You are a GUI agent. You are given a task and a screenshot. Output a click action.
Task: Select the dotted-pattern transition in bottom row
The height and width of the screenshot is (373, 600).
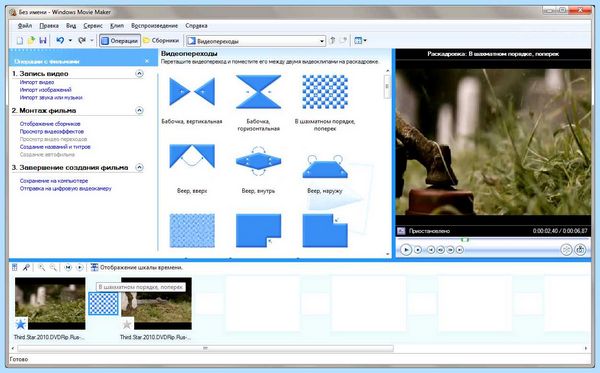pyautogui.click(x=192, y=230)
